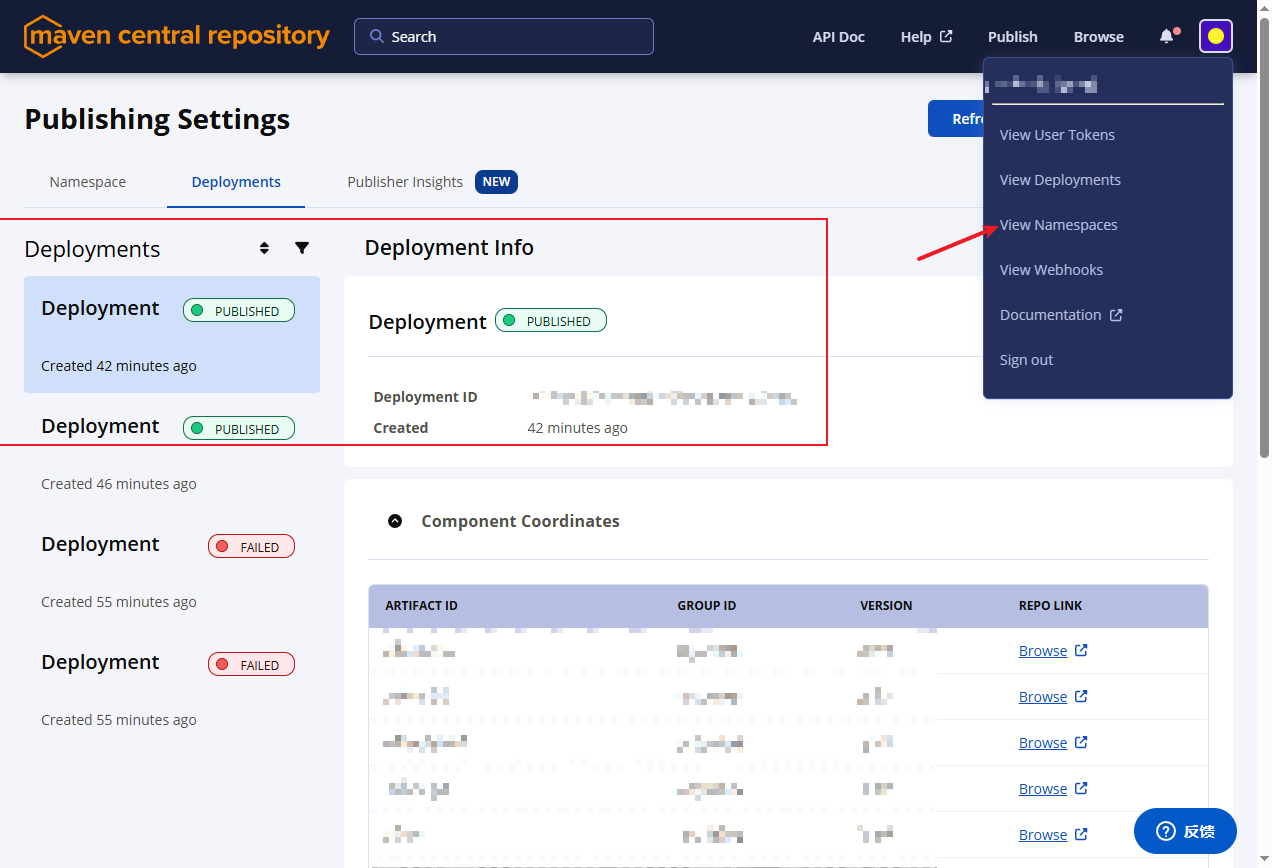This screenshot has width=1272, height=868.
Task: Click the Deployment ID label
Action: 425,397
